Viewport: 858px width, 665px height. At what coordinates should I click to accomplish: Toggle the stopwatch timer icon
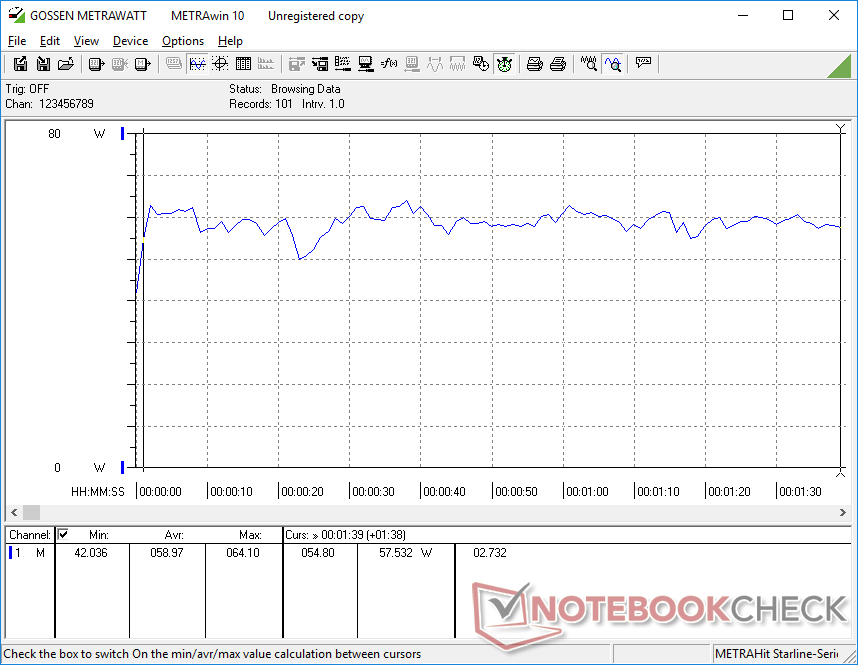click(x=504, y=64)
